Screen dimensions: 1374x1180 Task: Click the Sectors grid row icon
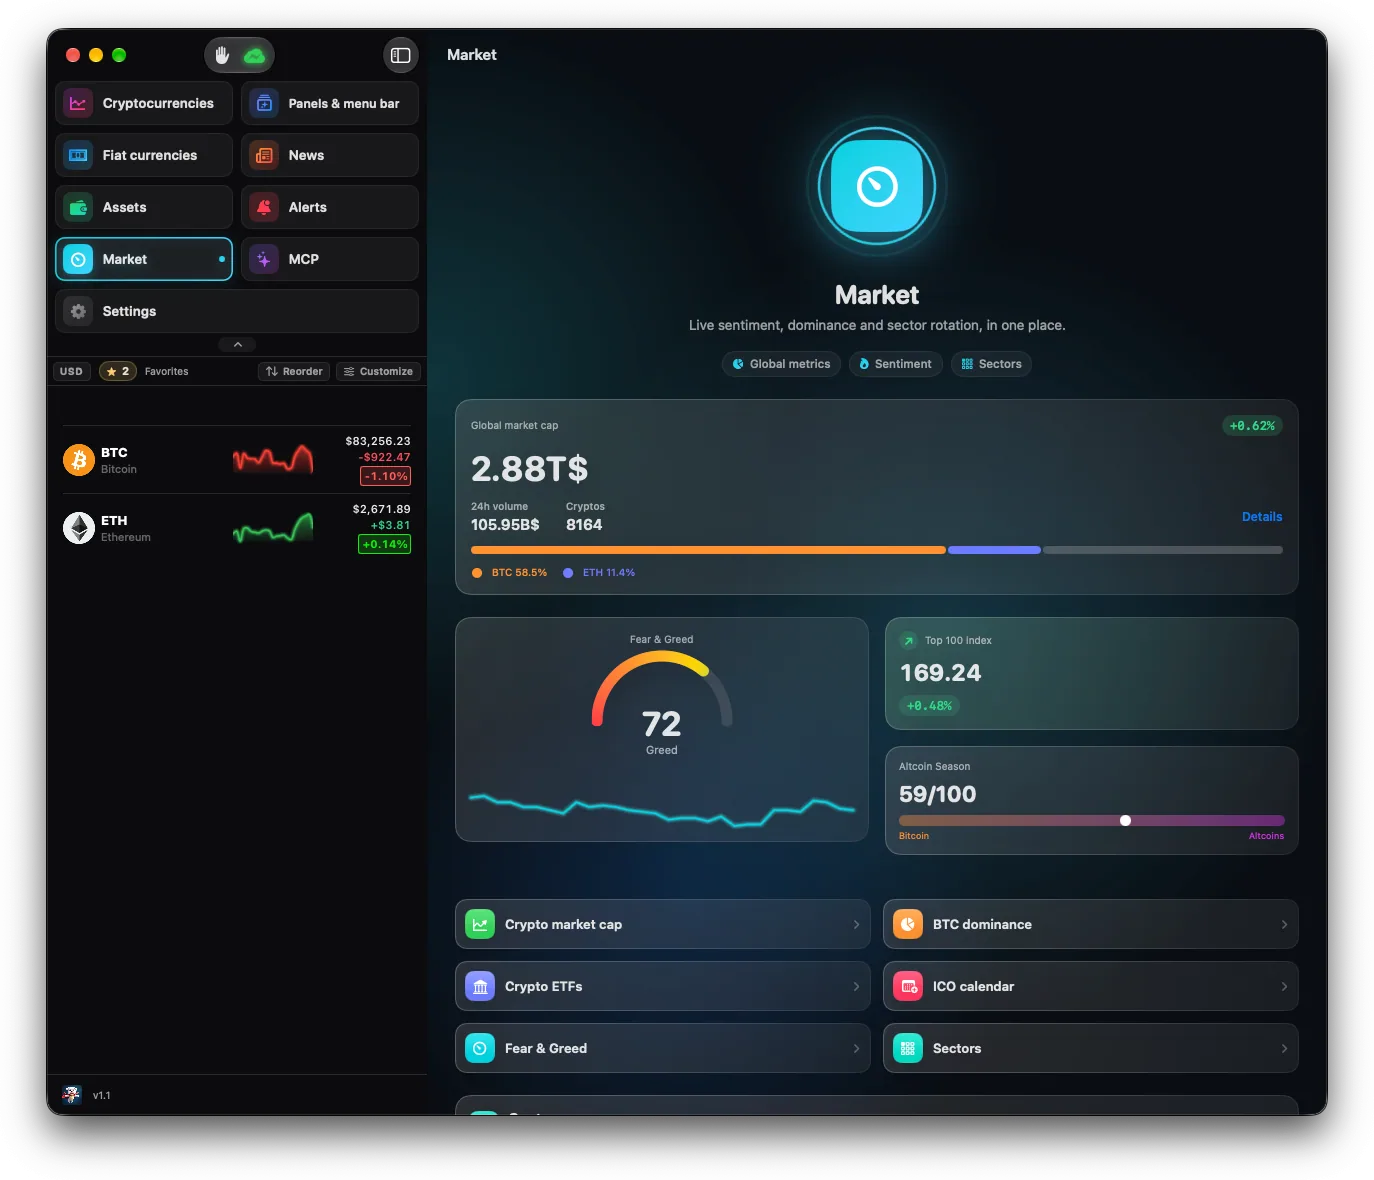coord(908,1048)
